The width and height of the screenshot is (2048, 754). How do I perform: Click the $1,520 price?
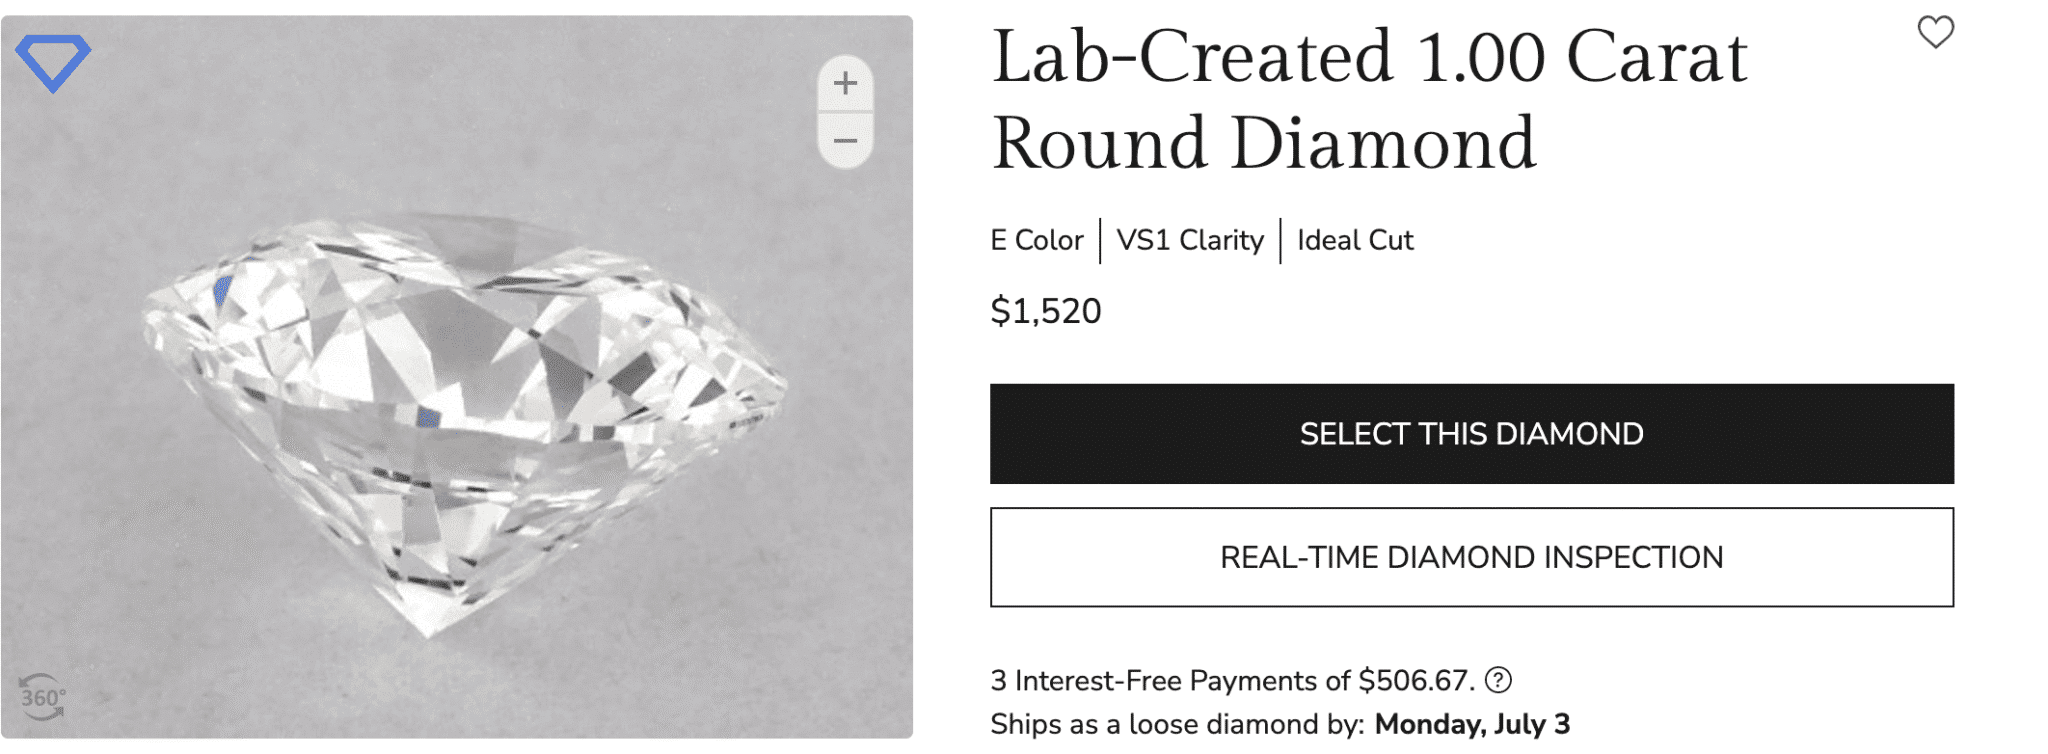1045,312
